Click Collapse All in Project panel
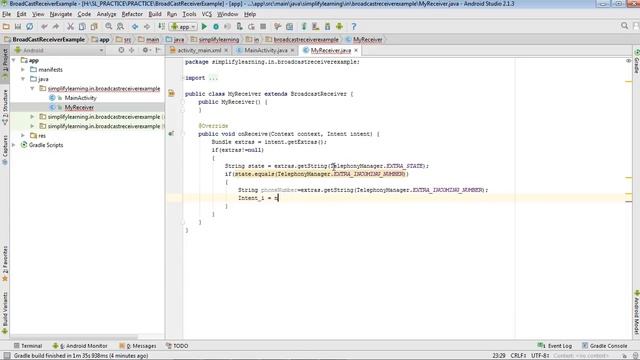The width and height of the screenshot is (640, 360). coord(131,50)
